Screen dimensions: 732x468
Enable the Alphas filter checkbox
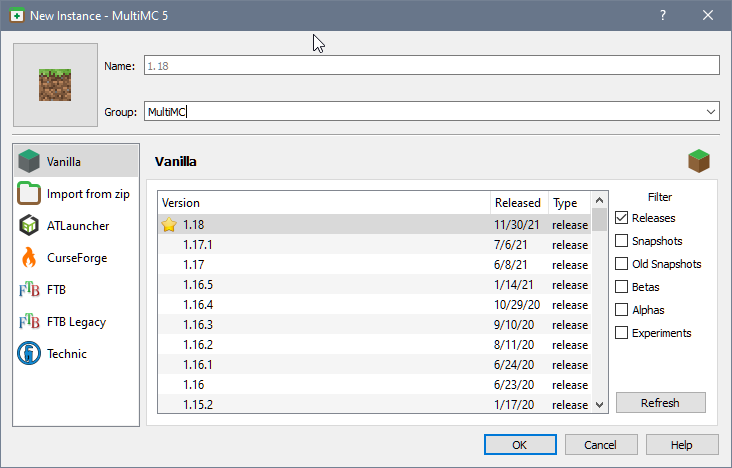click(x=621, y=310)
